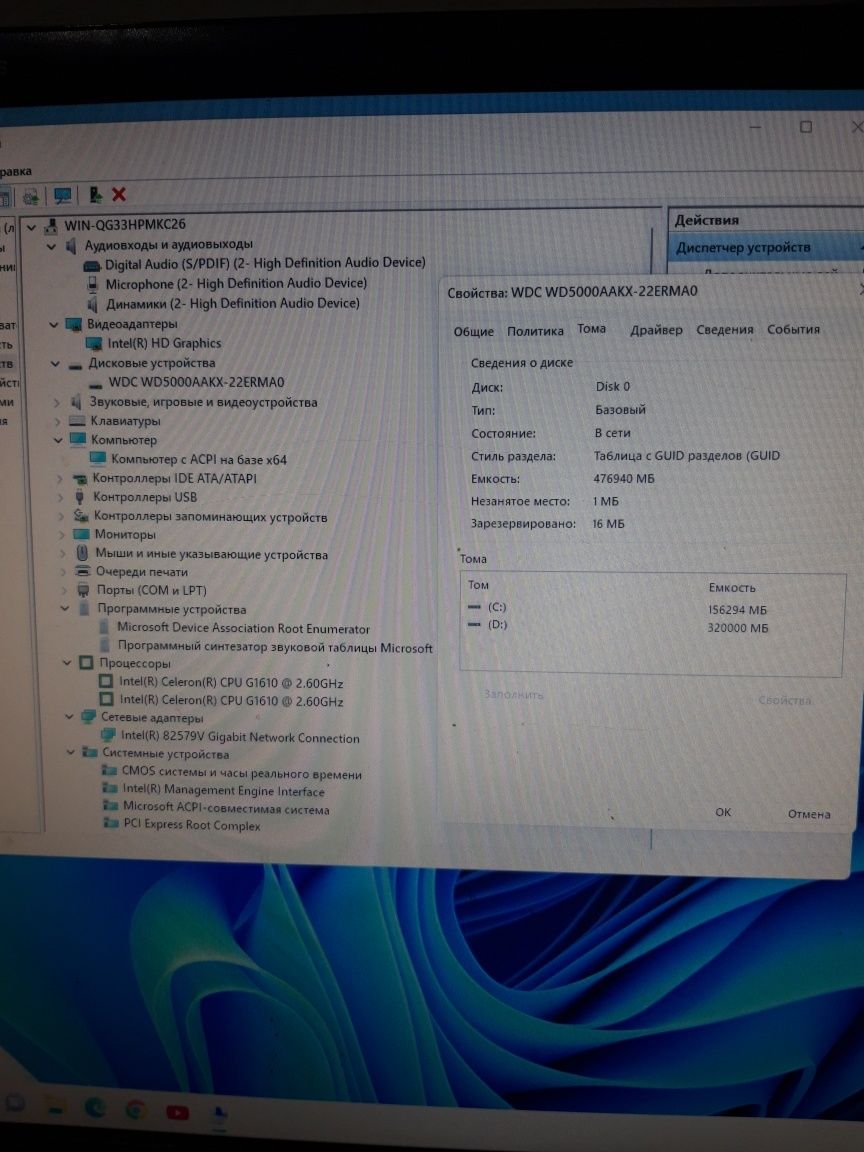Expand the Звуковые, игровые и видеоустройства category
The width and height of the screenshot is (864, 1152).
(x=57, y=403)
